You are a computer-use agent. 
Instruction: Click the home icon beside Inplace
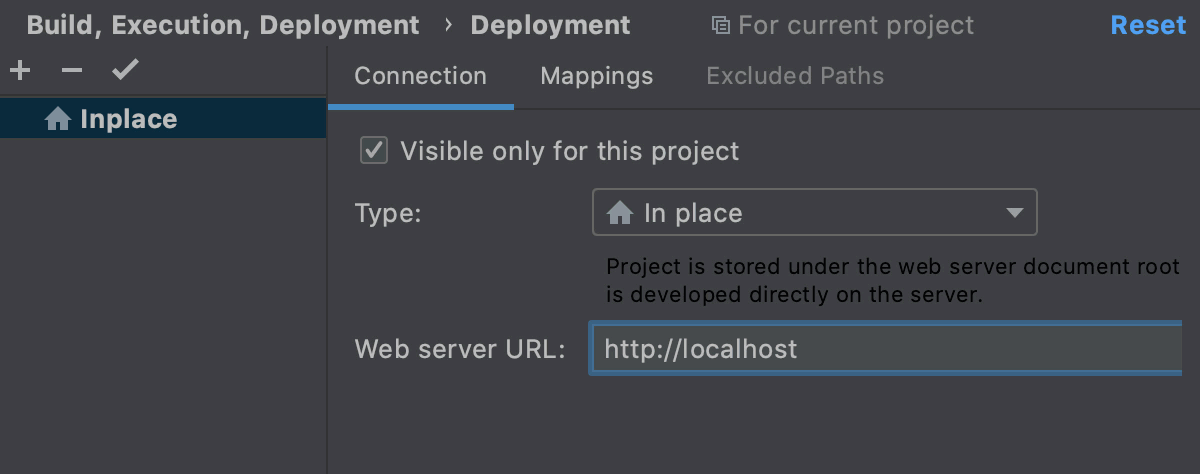click(58, 120)
